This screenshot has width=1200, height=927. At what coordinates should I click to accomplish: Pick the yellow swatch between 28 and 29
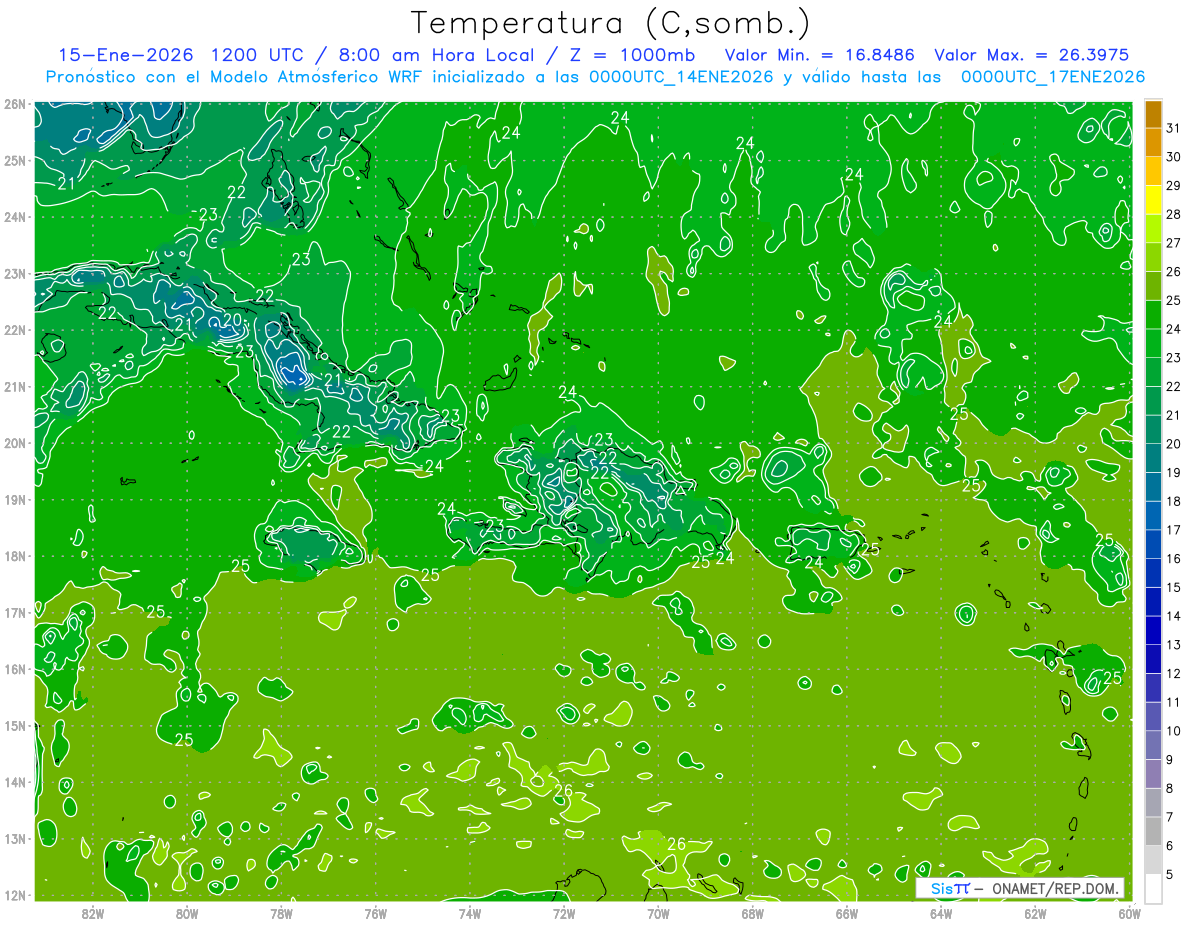coord(1154,200)
